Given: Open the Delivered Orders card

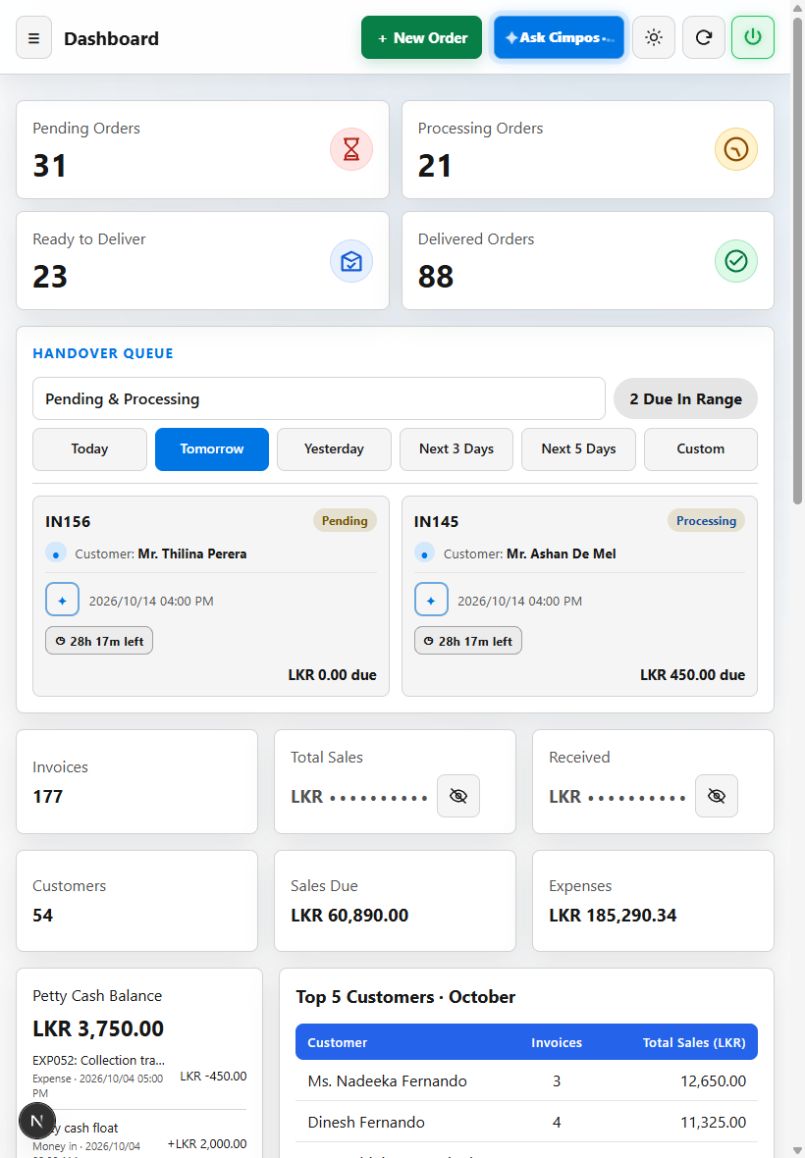Looking at the screenshot, I should [x=588, y=261].
